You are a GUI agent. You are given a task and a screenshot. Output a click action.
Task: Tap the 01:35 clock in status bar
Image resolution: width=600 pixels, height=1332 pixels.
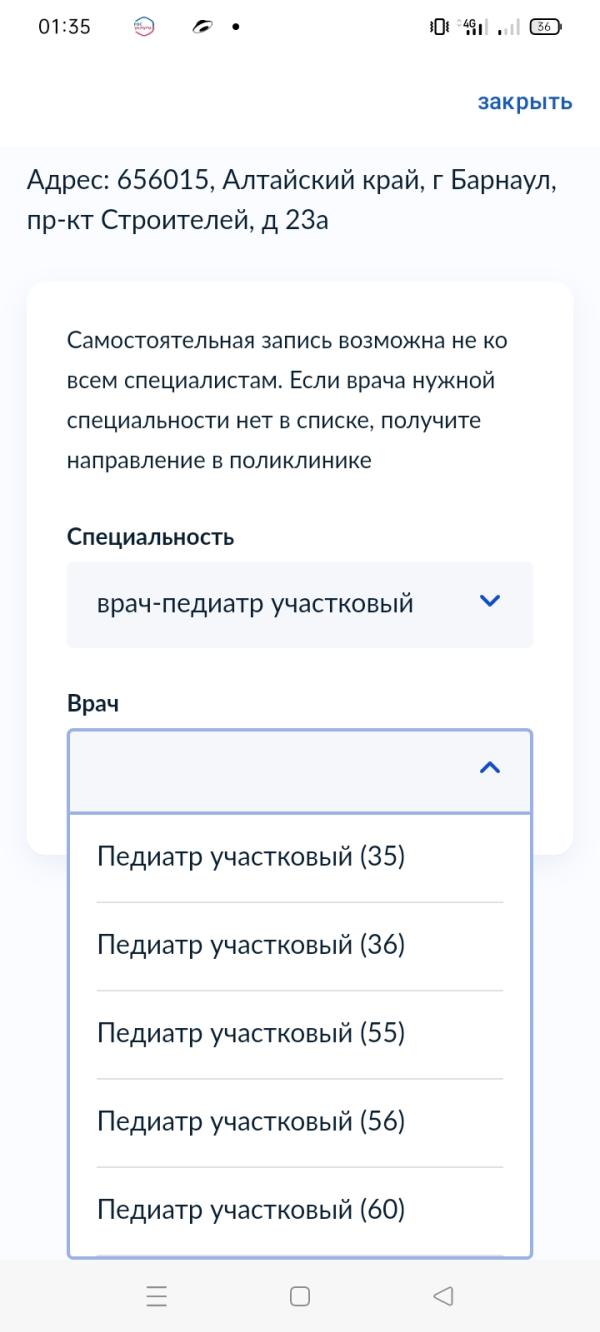[64, 27]
